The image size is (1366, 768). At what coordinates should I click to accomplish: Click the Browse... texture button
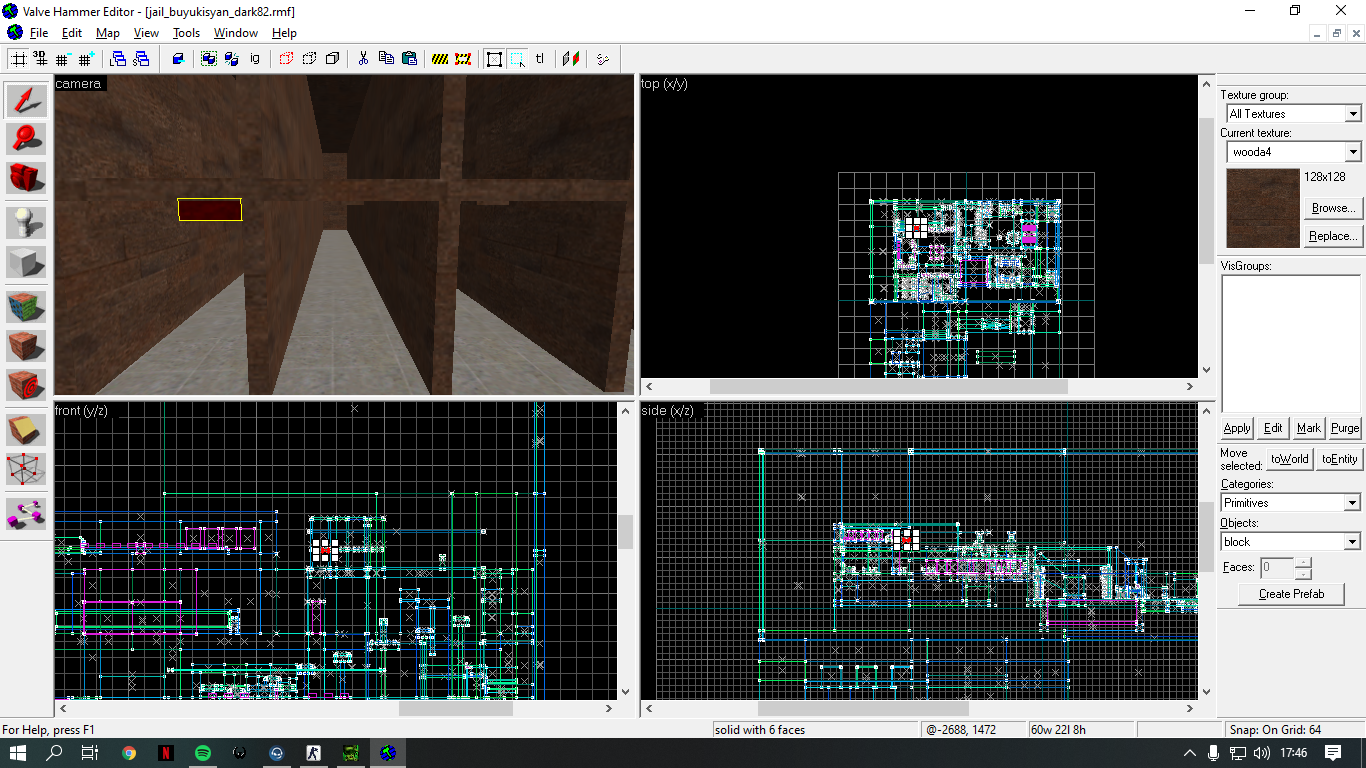pos(1333,208)
